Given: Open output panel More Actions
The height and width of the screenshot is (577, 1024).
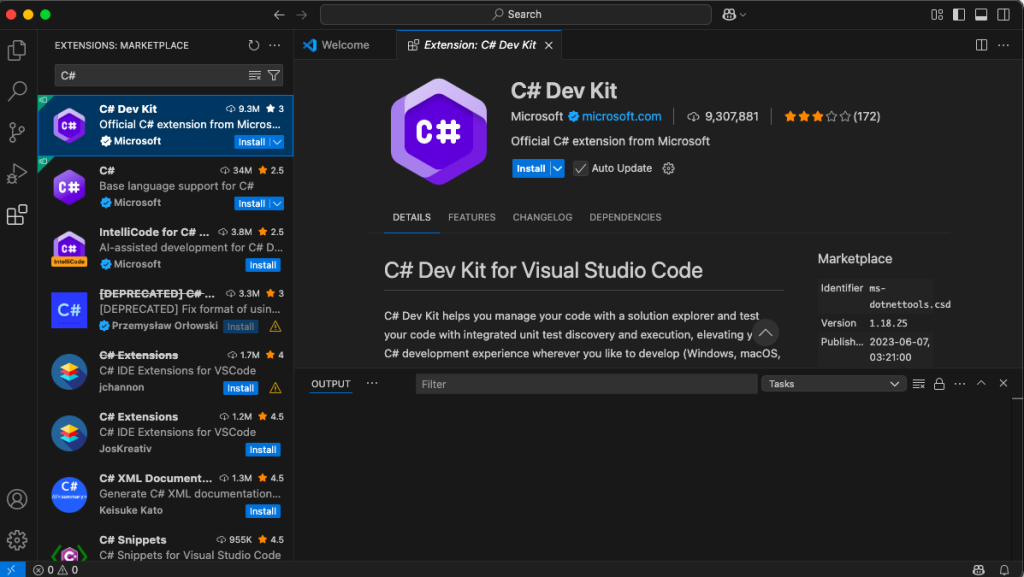Looking at the screenshot, I should [x=959, y=384].
